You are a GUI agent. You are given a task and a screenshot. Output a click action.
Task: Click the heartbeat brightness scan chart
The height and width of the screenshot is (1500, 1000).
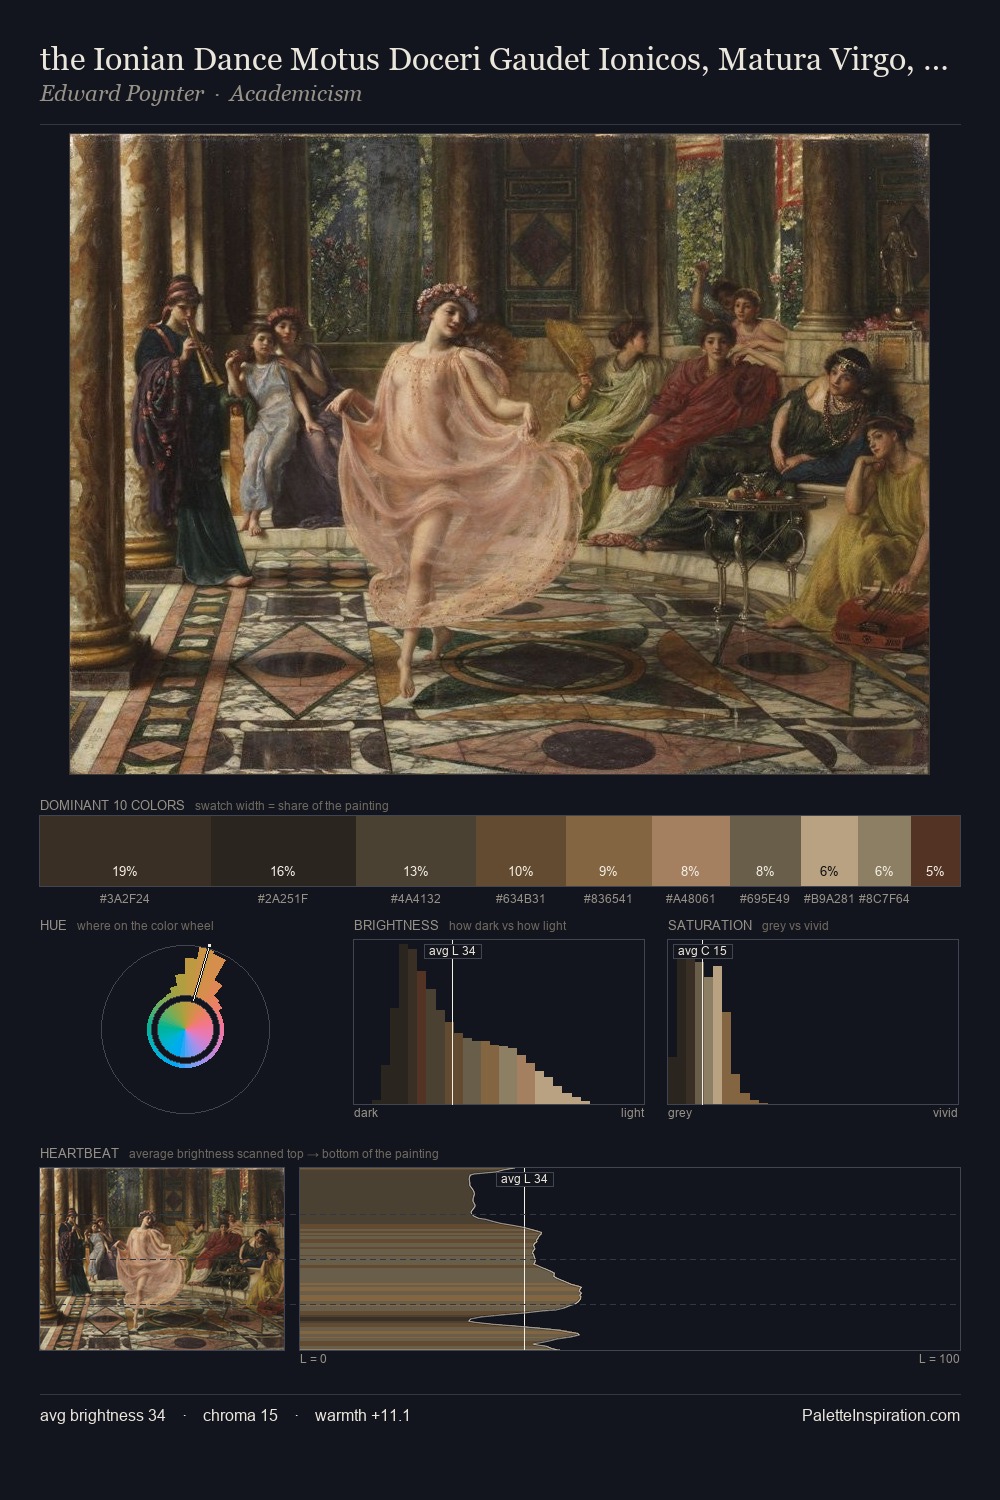tap(630, 1259)
